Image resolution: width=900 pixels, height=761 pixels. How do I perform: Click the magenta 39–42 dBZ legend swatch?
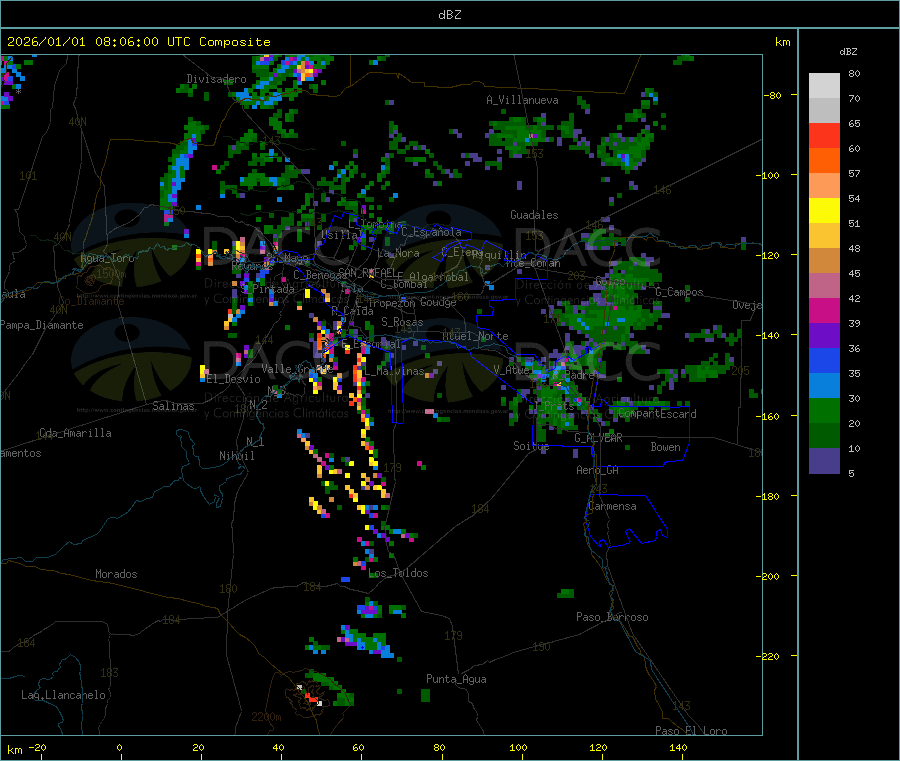pyautogui.click(x=824, y=310)
